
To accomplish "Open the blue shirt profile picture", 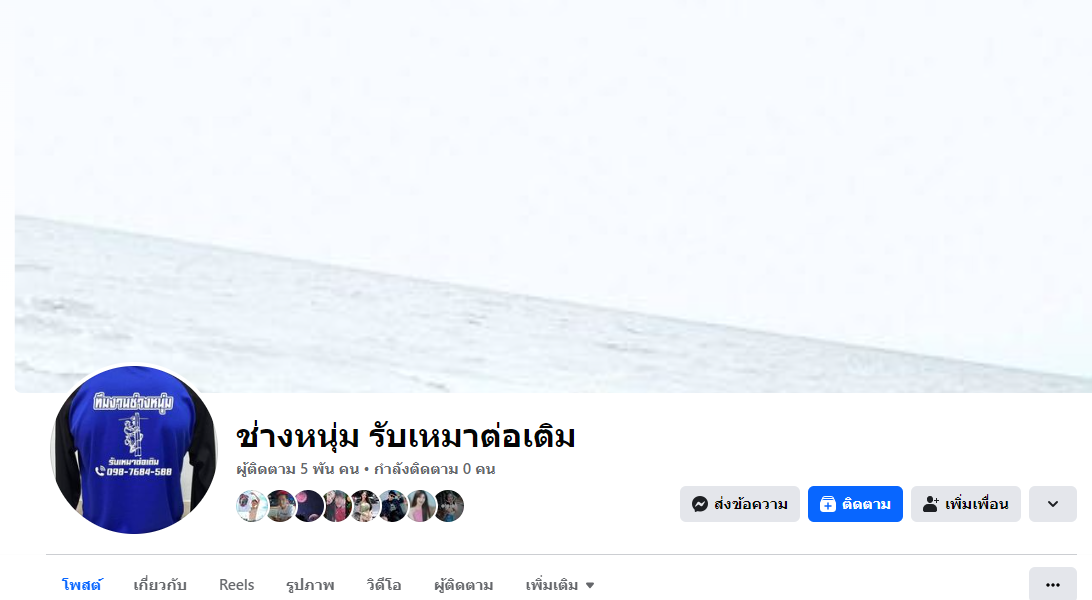I will (134, 450).
